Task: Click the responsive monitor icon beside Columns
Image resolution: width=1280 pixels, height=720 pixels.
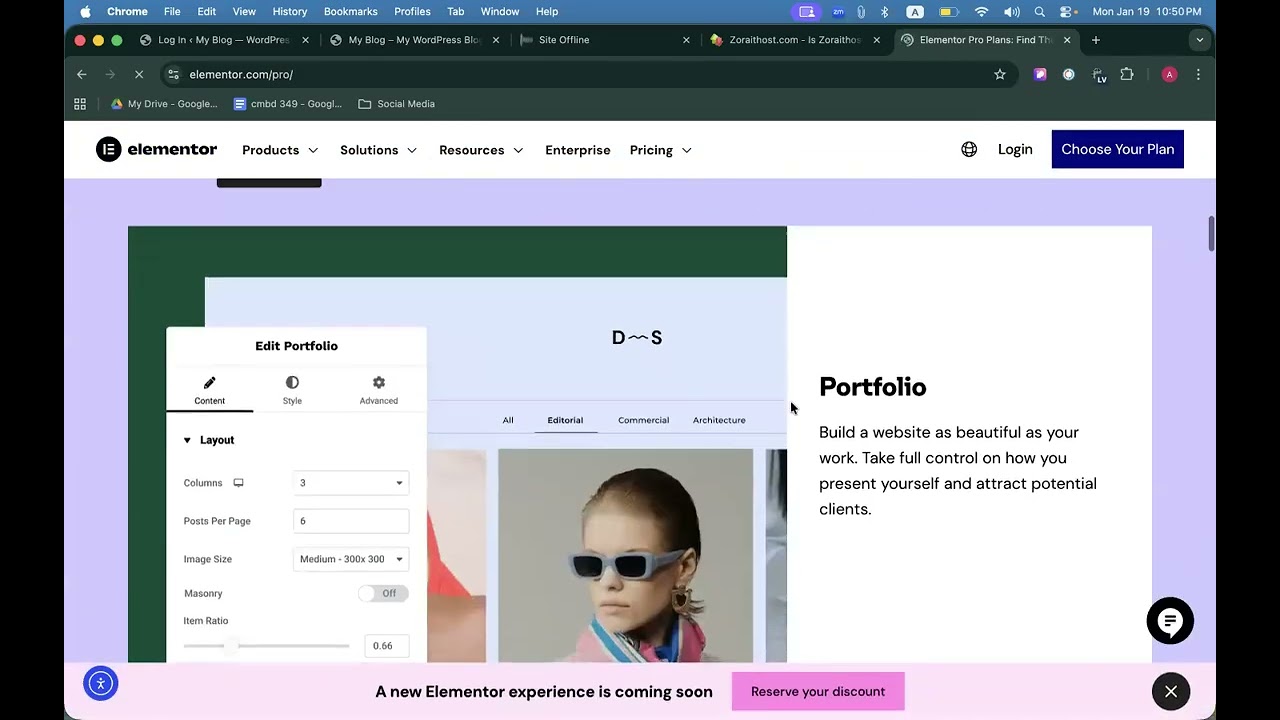Action: (238, 483)
